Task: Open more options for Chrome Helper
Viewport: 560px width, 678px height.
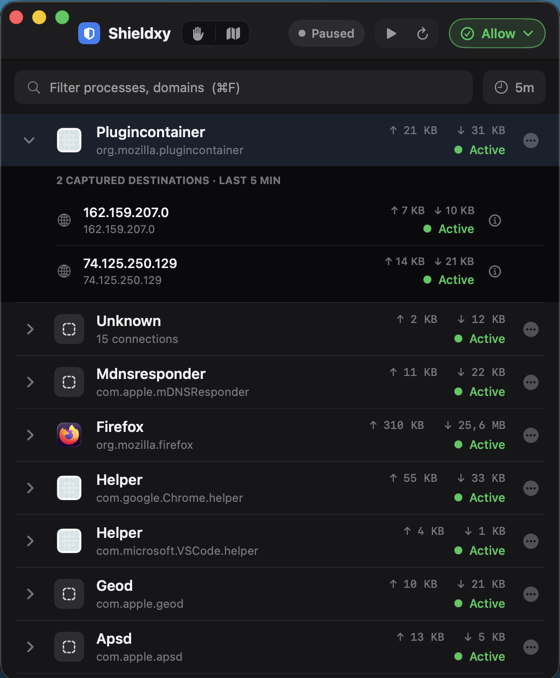Action: [531, 488]
